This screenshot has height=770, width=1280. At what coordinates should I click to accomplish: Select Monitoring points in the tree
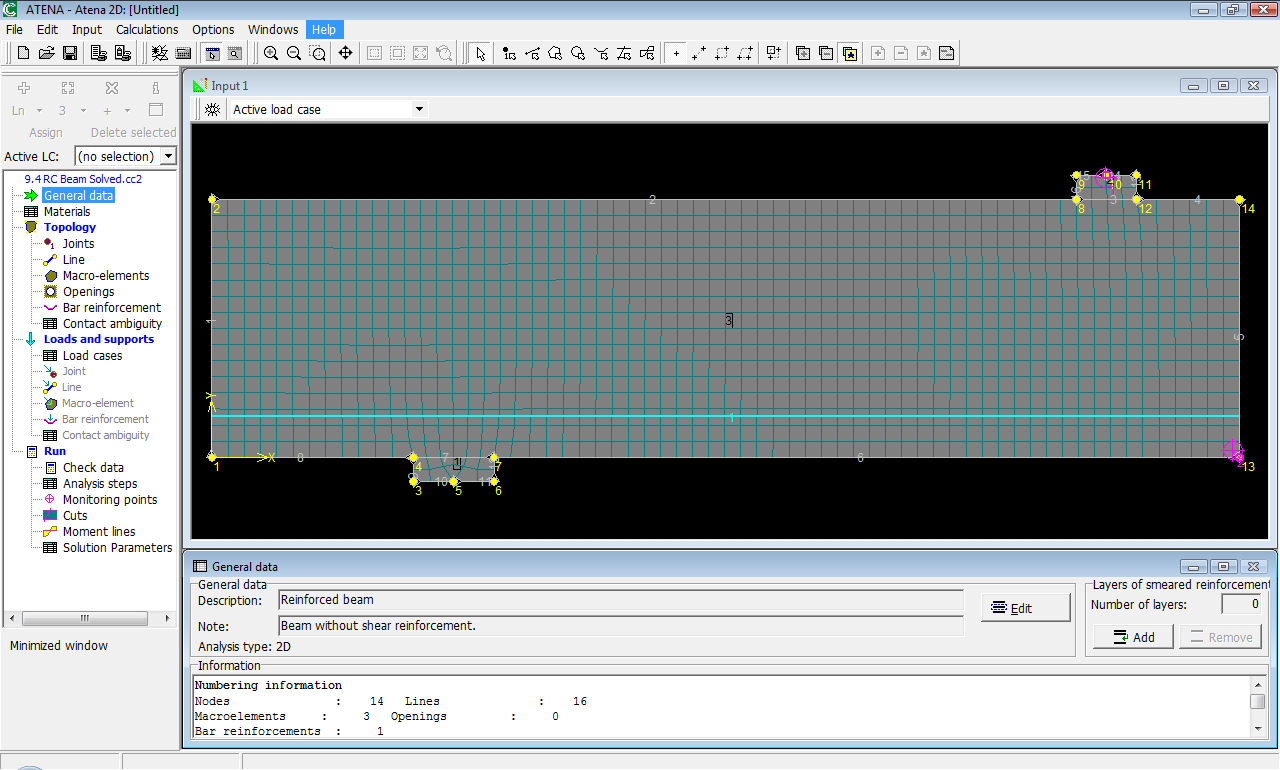click(x=110, y=499)
